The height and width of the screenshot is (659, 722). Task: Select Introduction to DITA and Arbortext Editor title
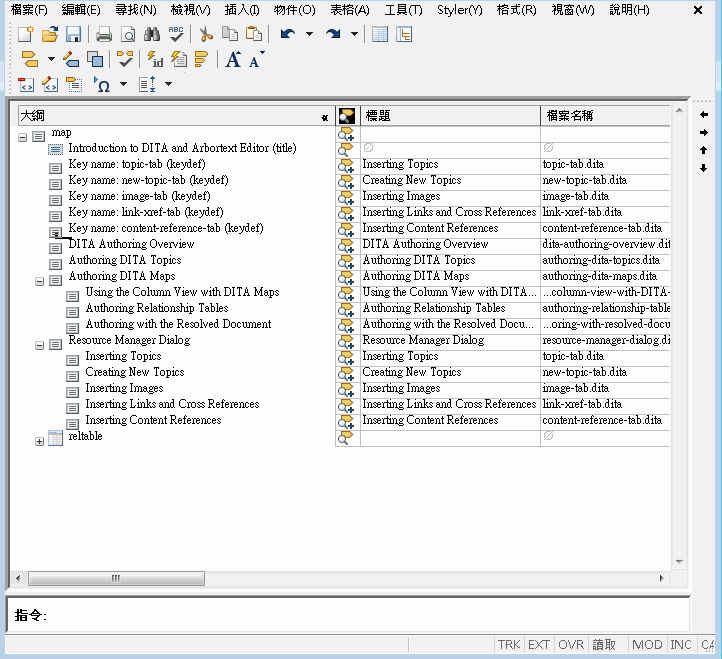coord(182,148)
